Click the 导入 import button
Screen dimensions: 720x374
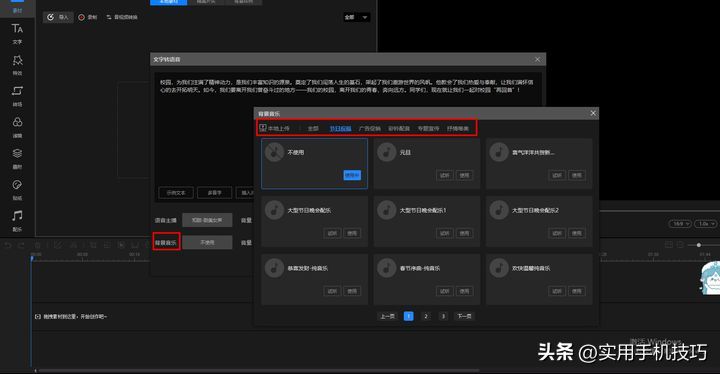(58, 17)
